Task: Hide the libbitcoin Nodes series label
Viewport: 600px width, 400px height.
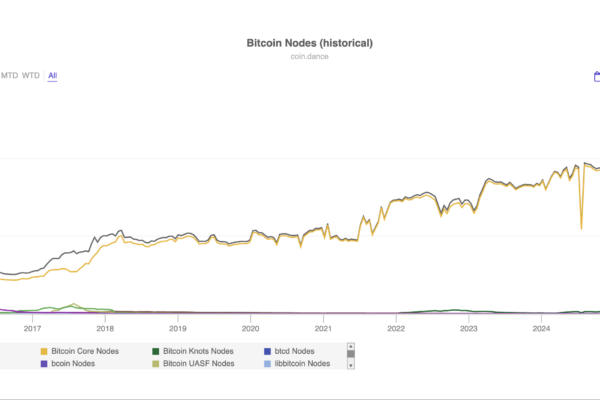Action: point(302,364)
